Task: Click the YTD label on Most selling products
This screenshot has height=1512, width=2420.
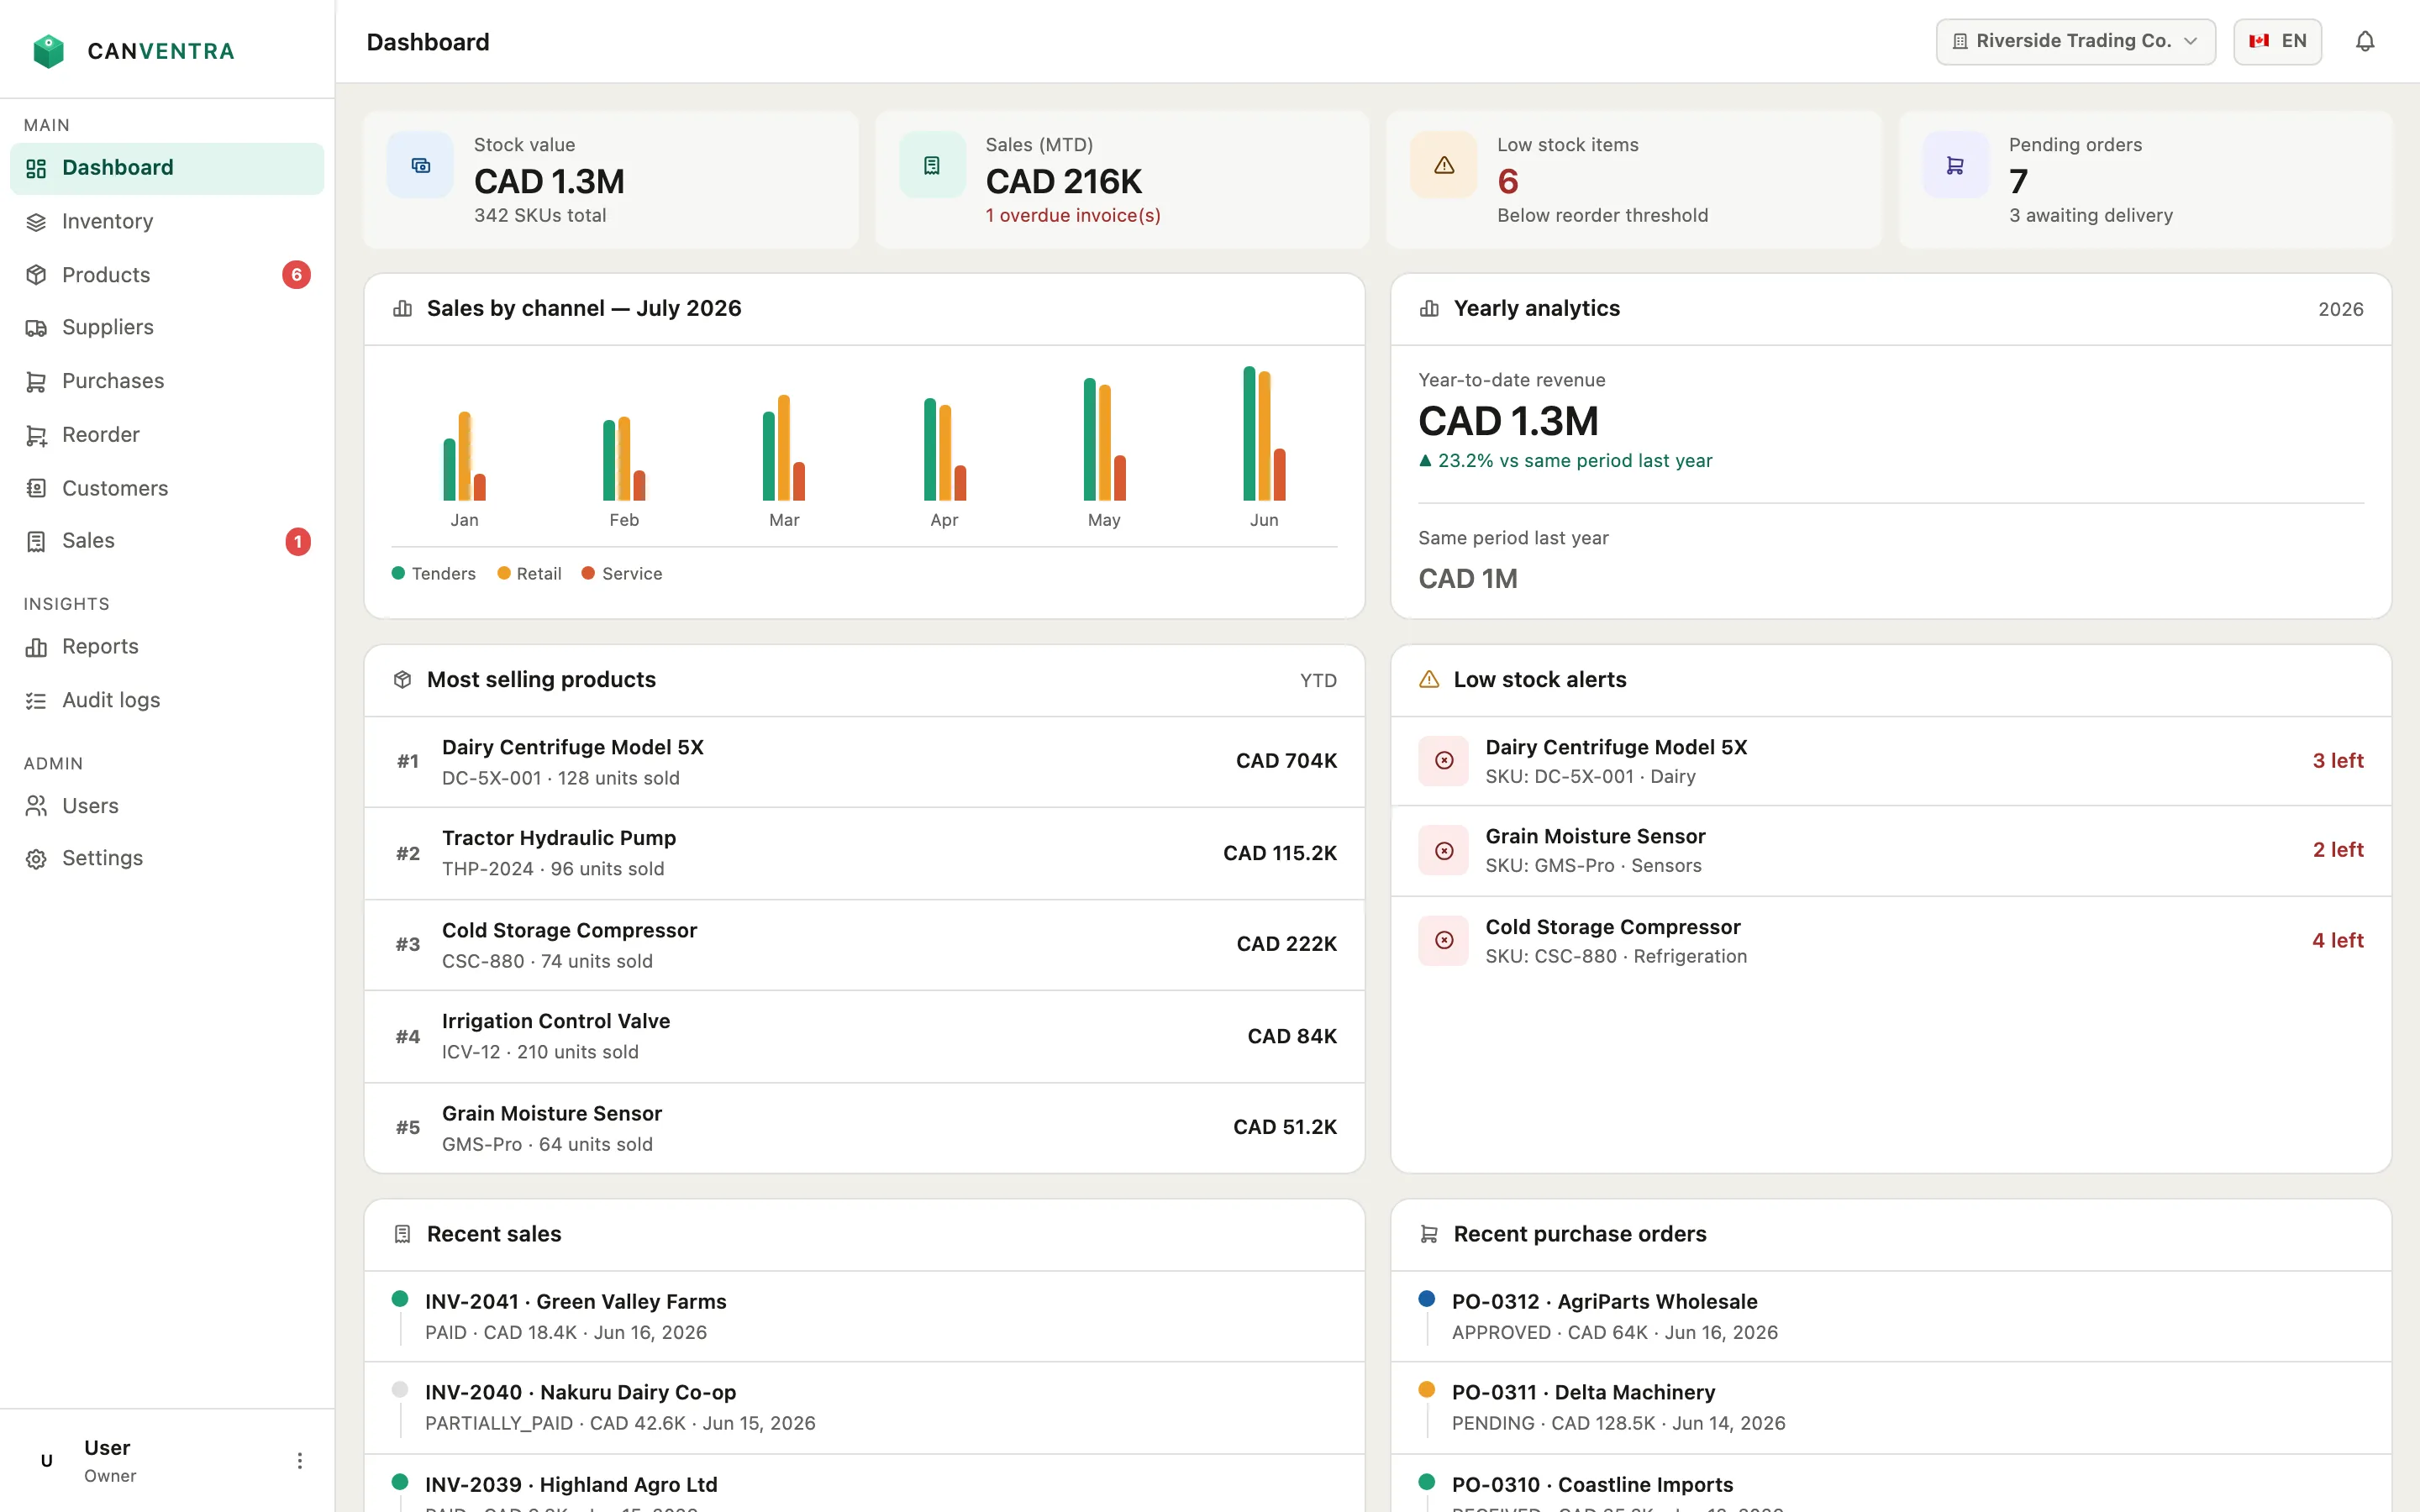Action: pos(1318,681)
